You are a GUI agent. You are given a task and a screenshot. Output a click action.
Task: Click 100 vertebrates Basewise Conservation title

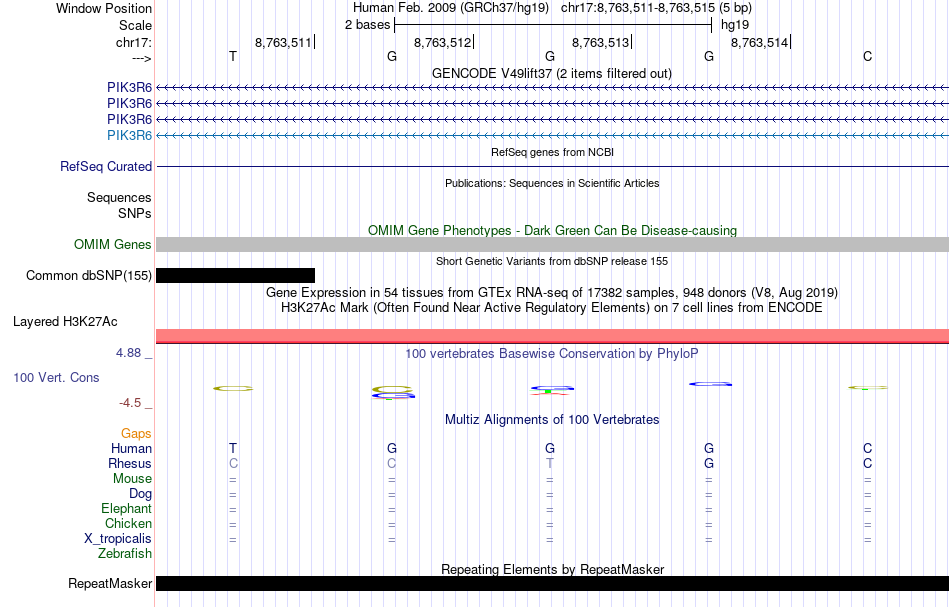coord(552,353)
